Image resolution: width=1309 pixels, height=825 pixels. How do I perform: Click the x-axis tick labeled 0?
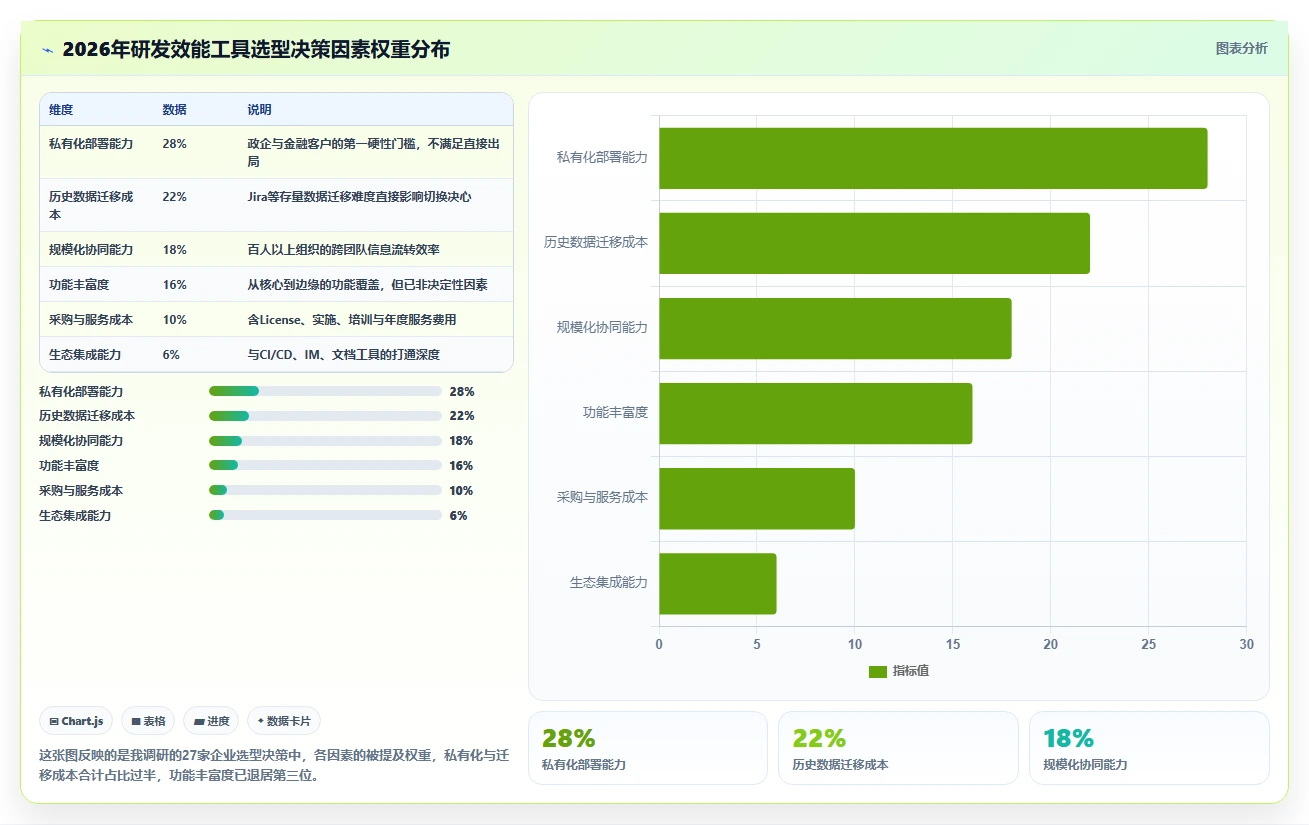click(x=659, y=645)
